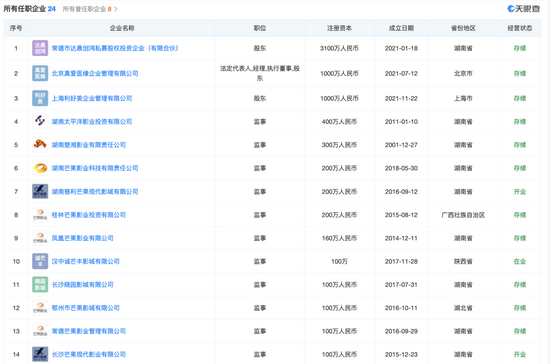This screenshot has height=364, width=550.
Task: Open 湖南太平洋影业投资有限公司 link
Action: (x=92, y=121)
